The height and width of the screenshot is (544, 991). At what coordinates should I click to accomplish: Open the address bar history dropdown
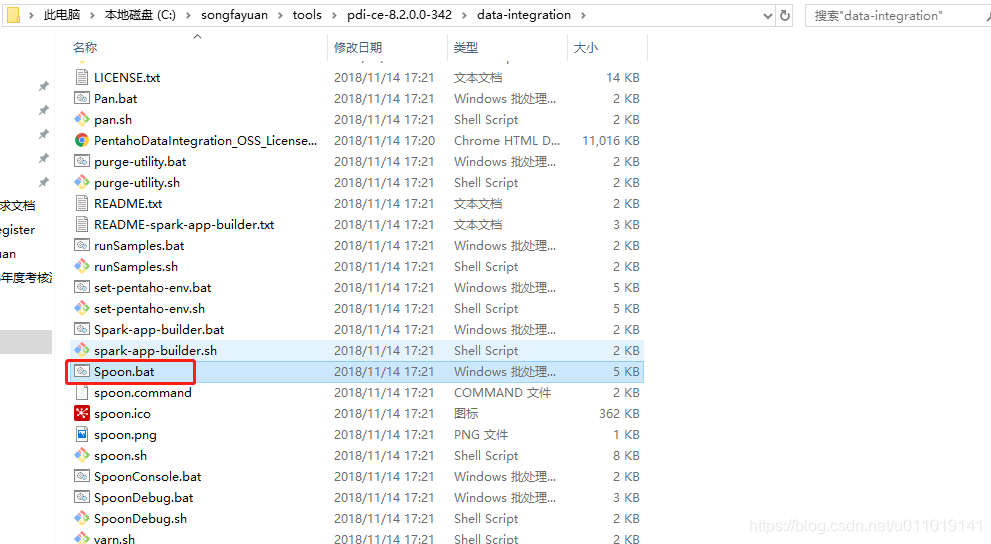coord(767,16)
